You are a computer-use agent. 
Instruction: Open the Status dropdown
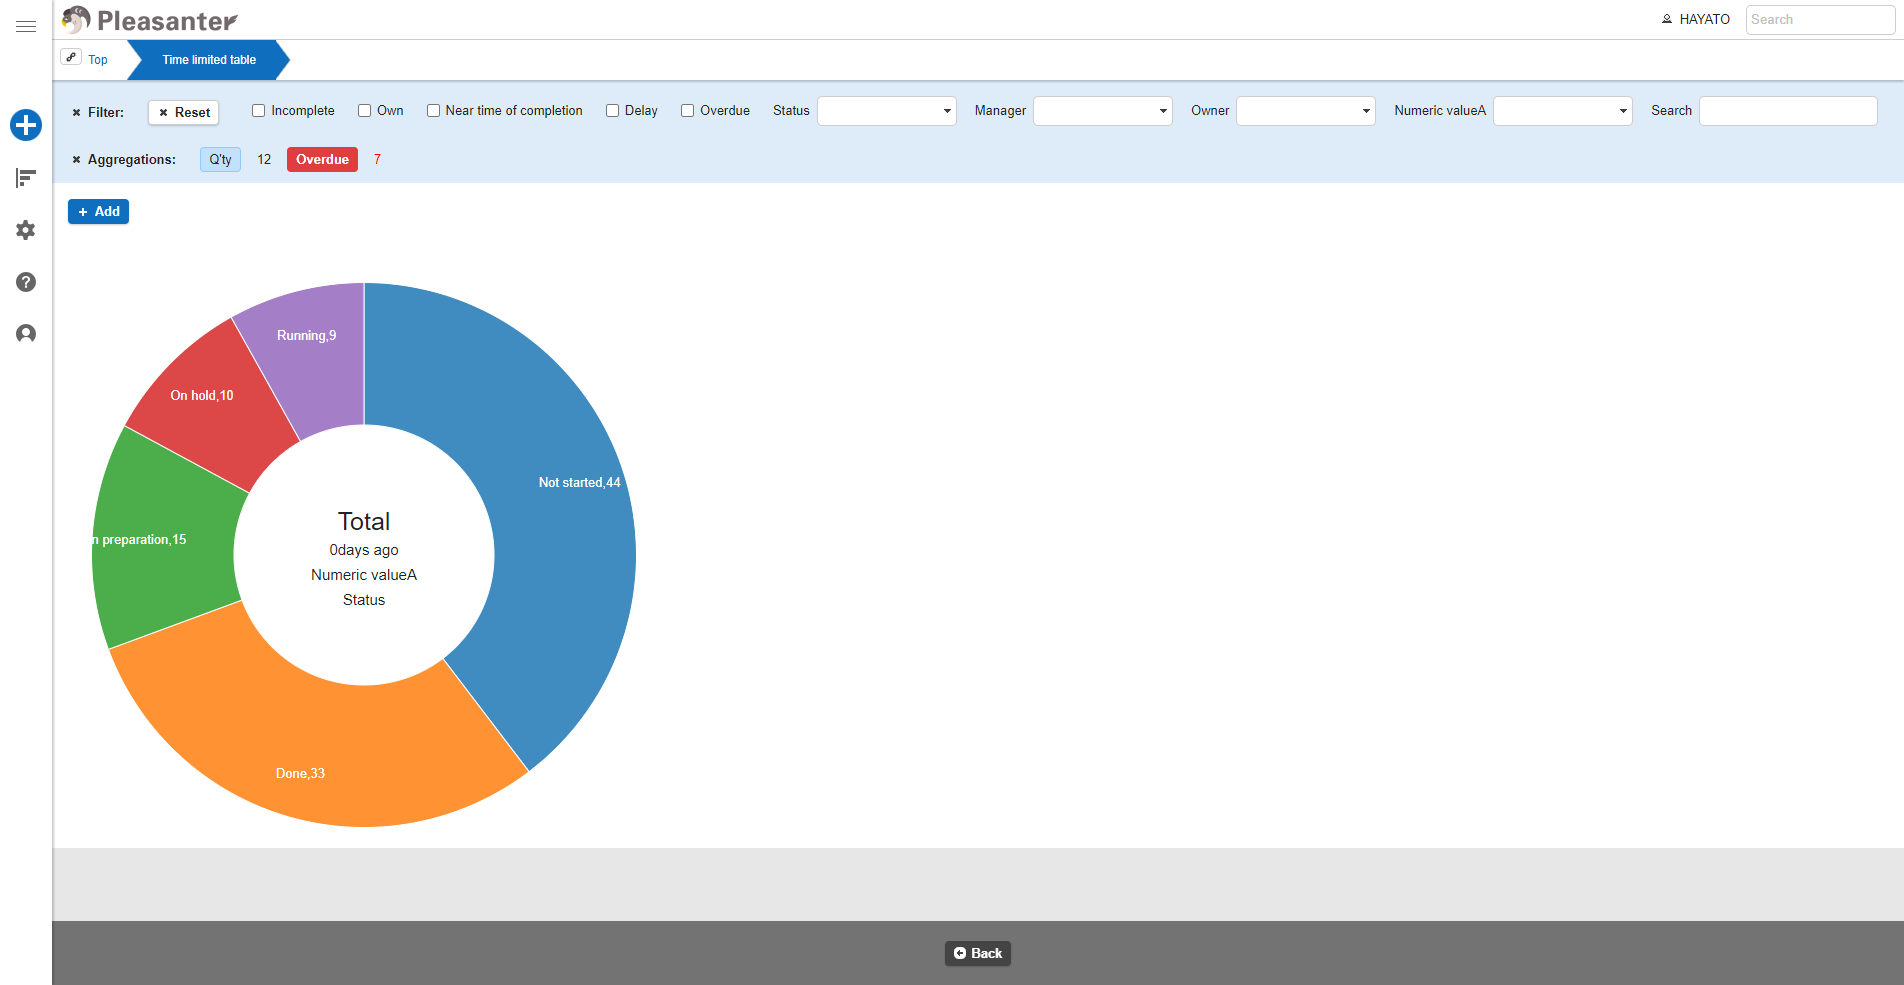(887, 111)
